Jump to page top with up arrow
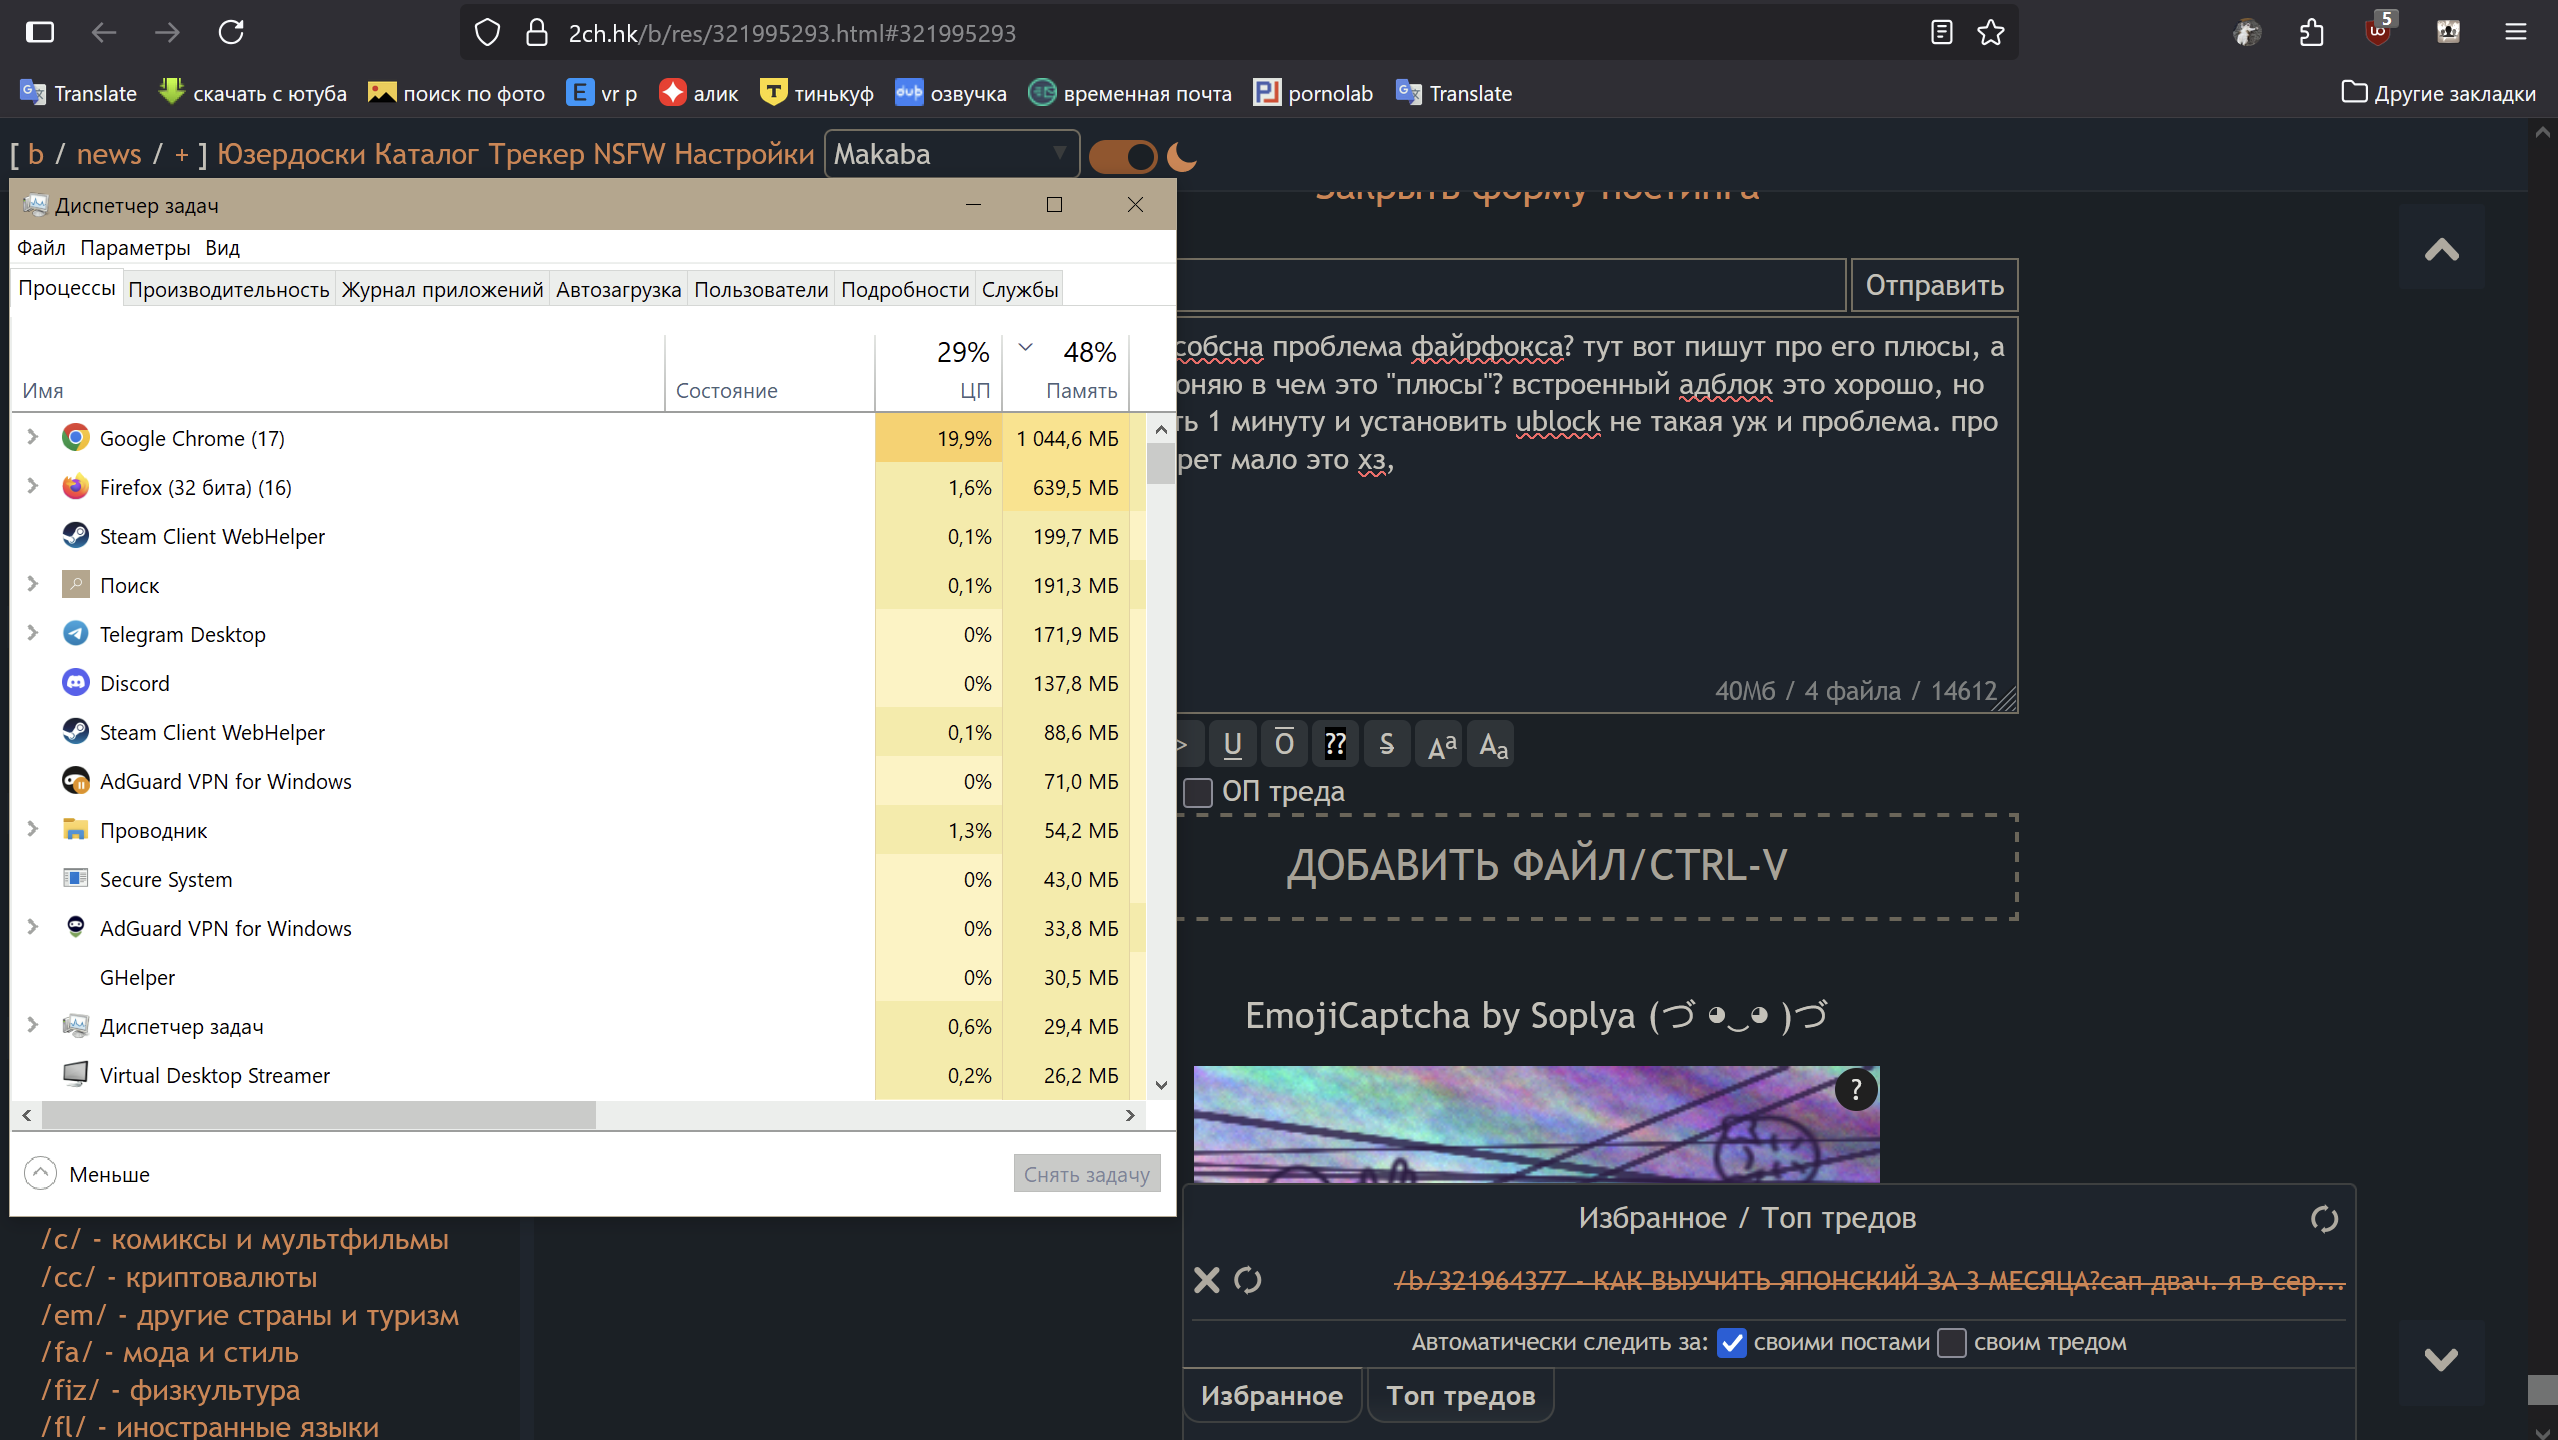This screenshot has width=2558, height=1440. coord(2441,249)
